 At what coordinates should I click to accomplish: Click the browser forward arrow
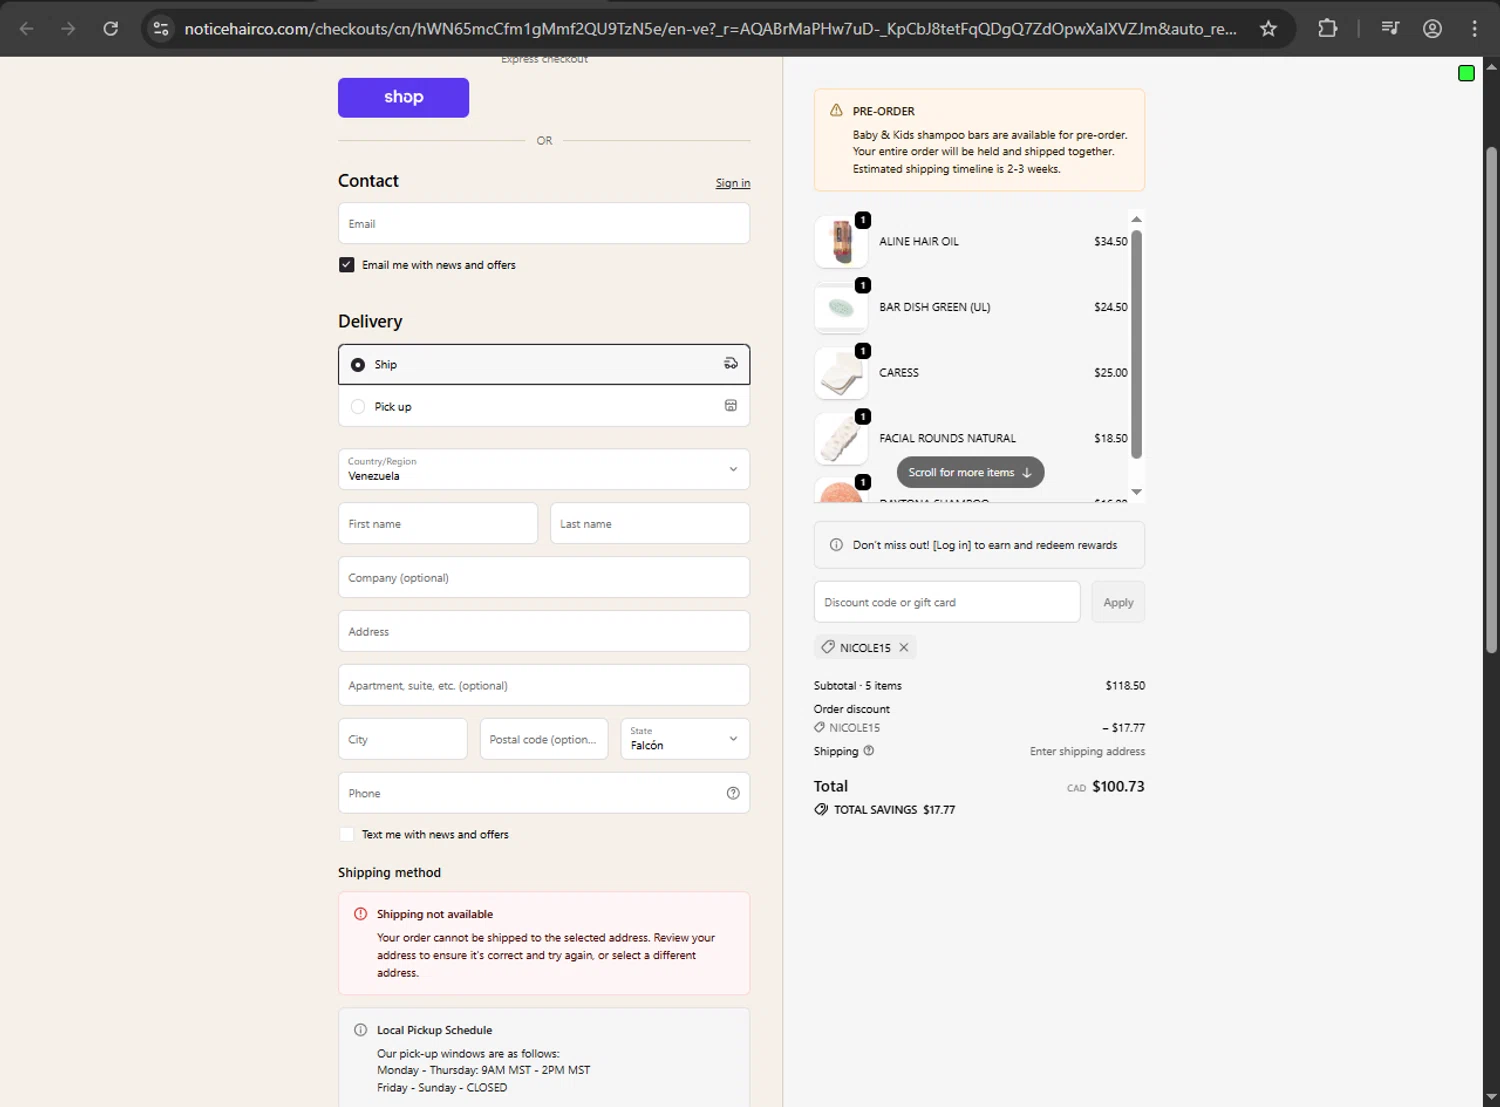click(x=68, y=28)
